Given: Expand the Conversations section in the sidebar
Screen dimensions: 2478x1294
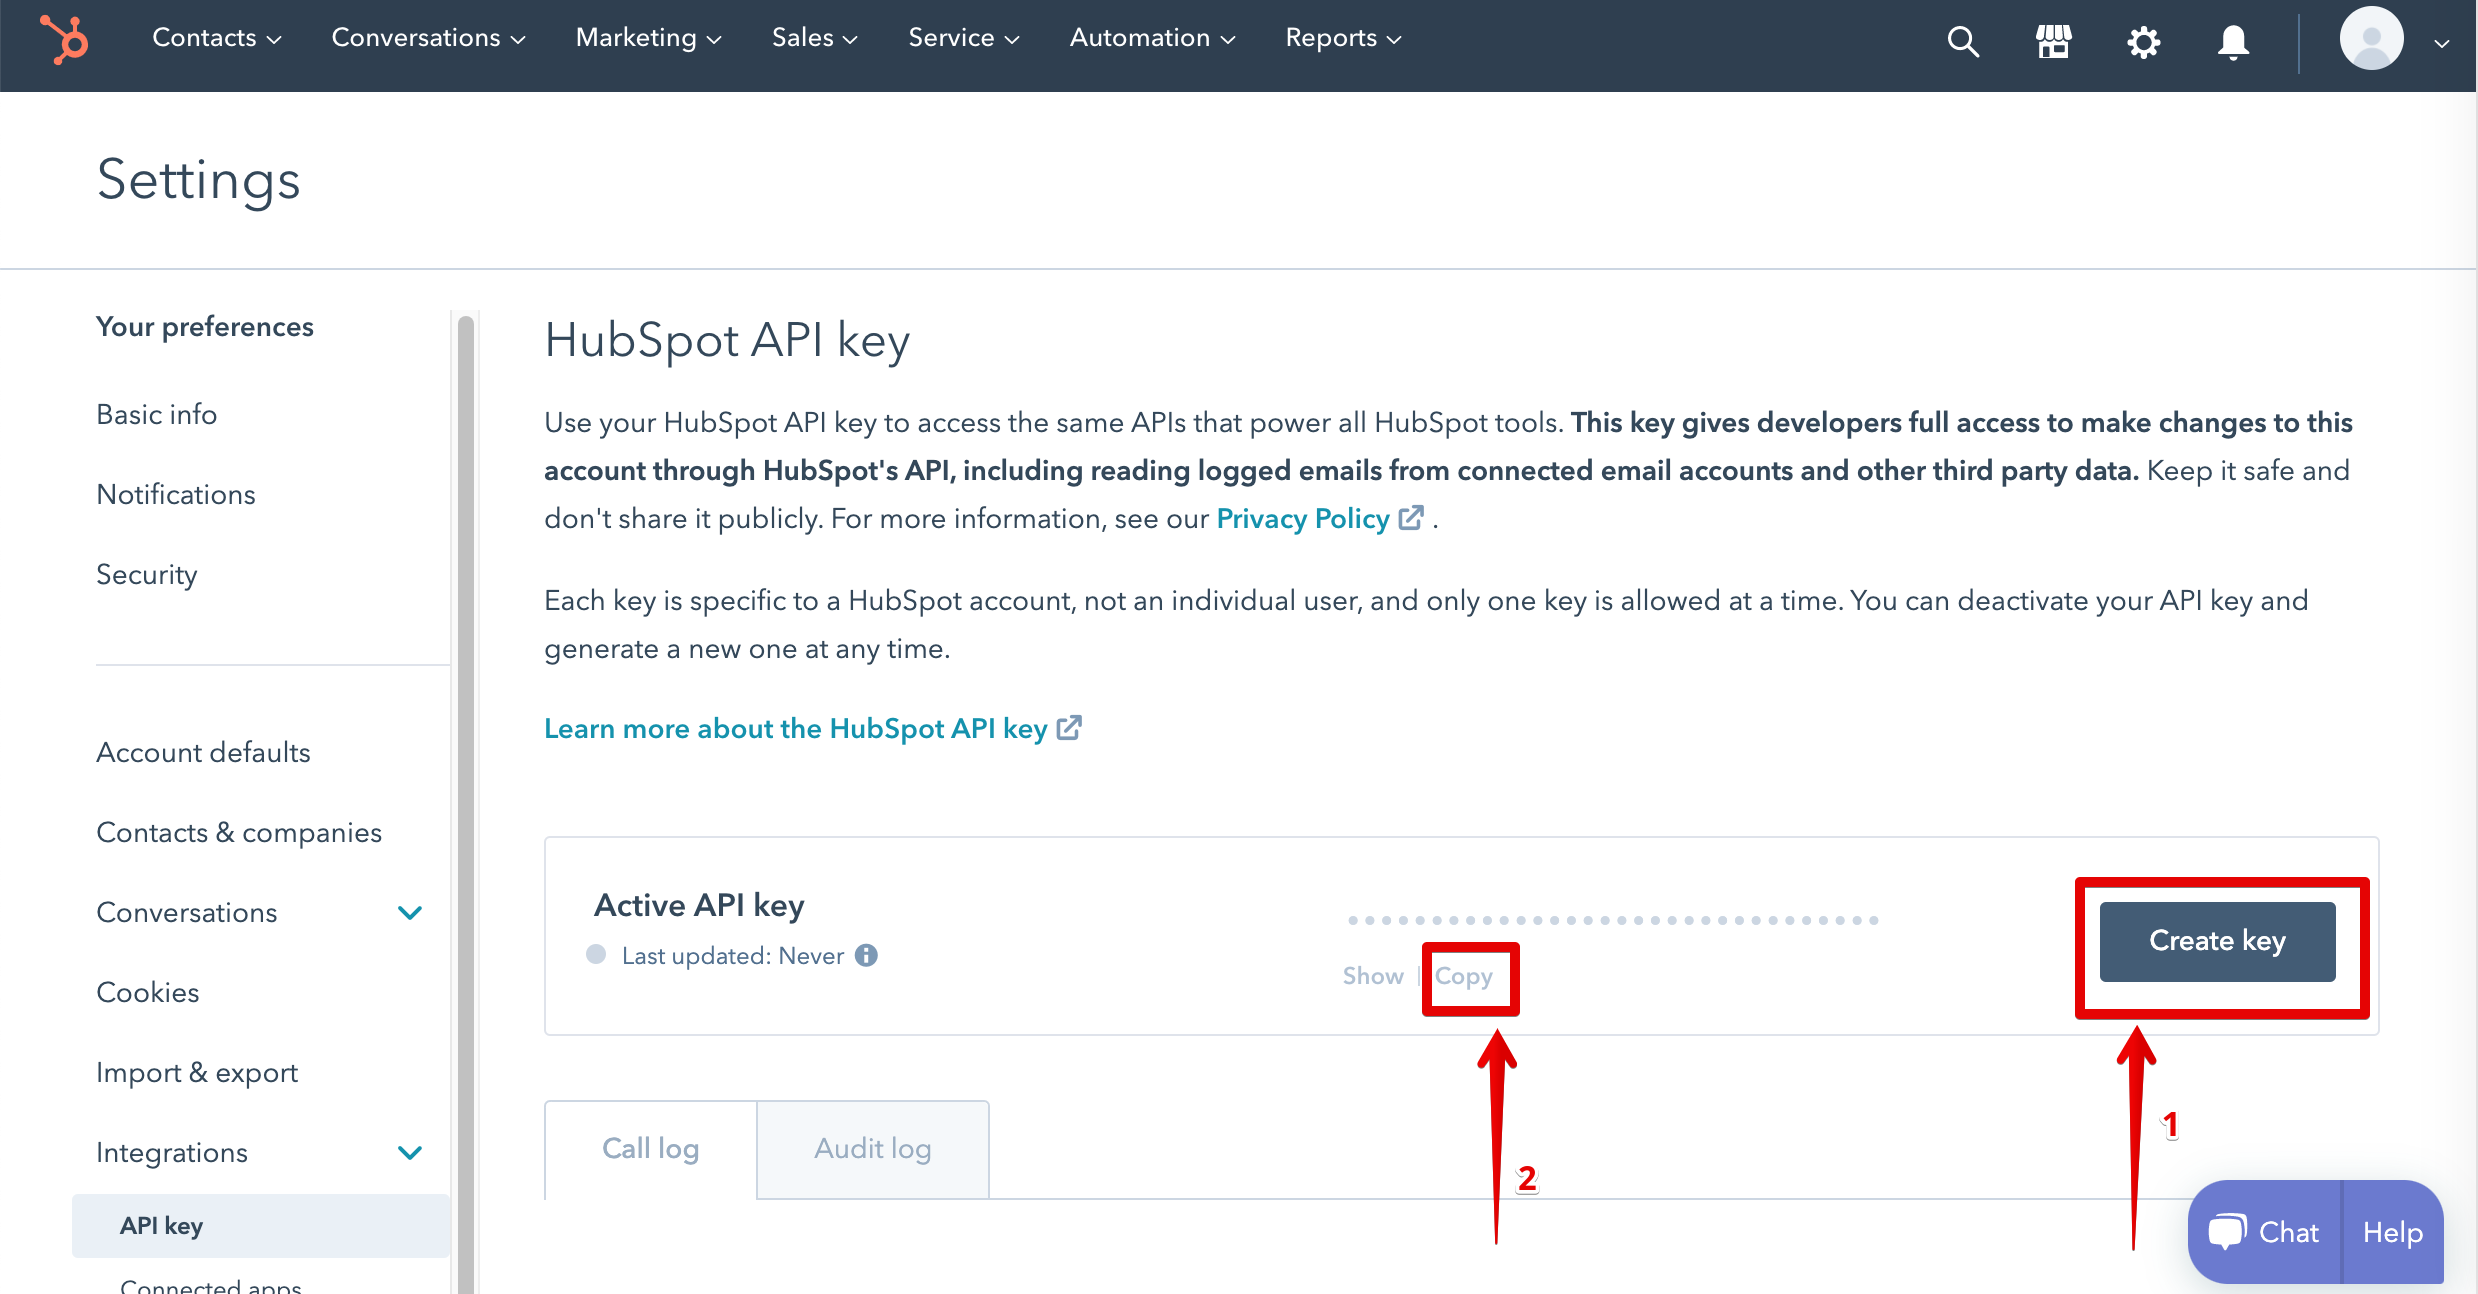Looking at the screenshot, I should [x=409, y=913].
